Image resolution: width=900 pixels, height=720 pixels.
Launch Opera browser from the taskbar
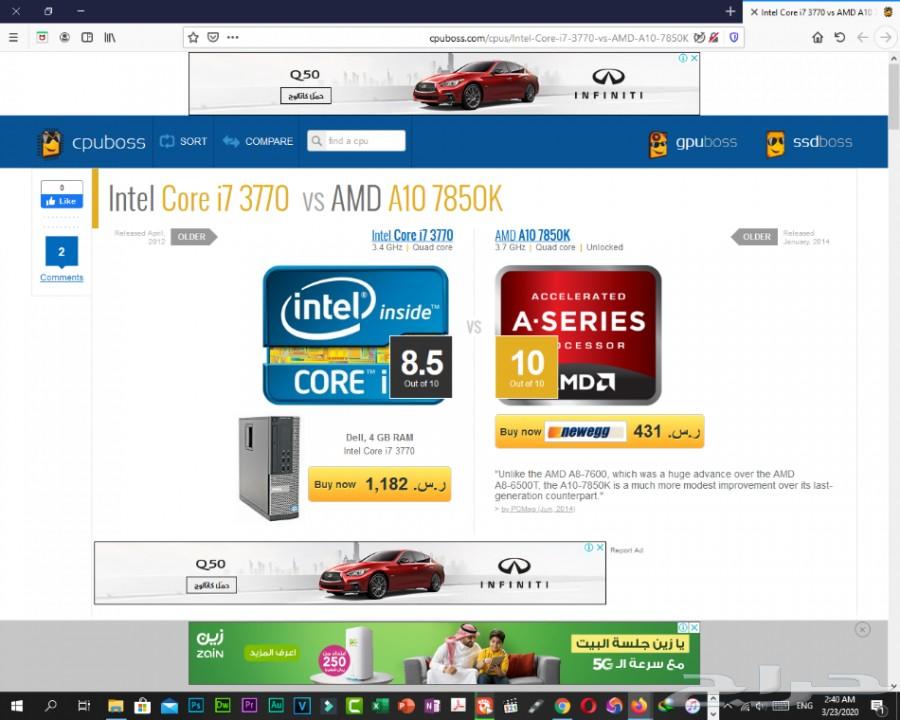coord(588,706)
